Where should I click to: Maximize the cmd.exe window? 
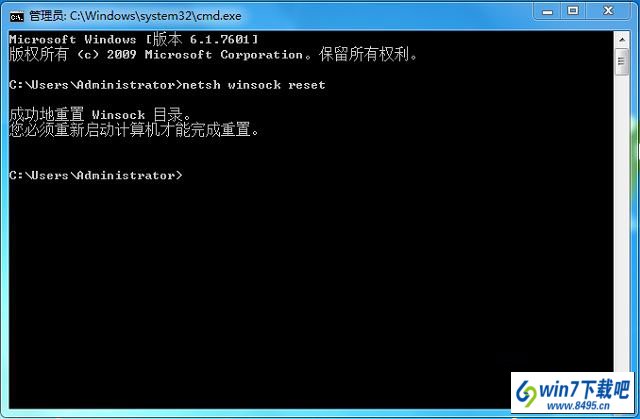pos(573,11)
